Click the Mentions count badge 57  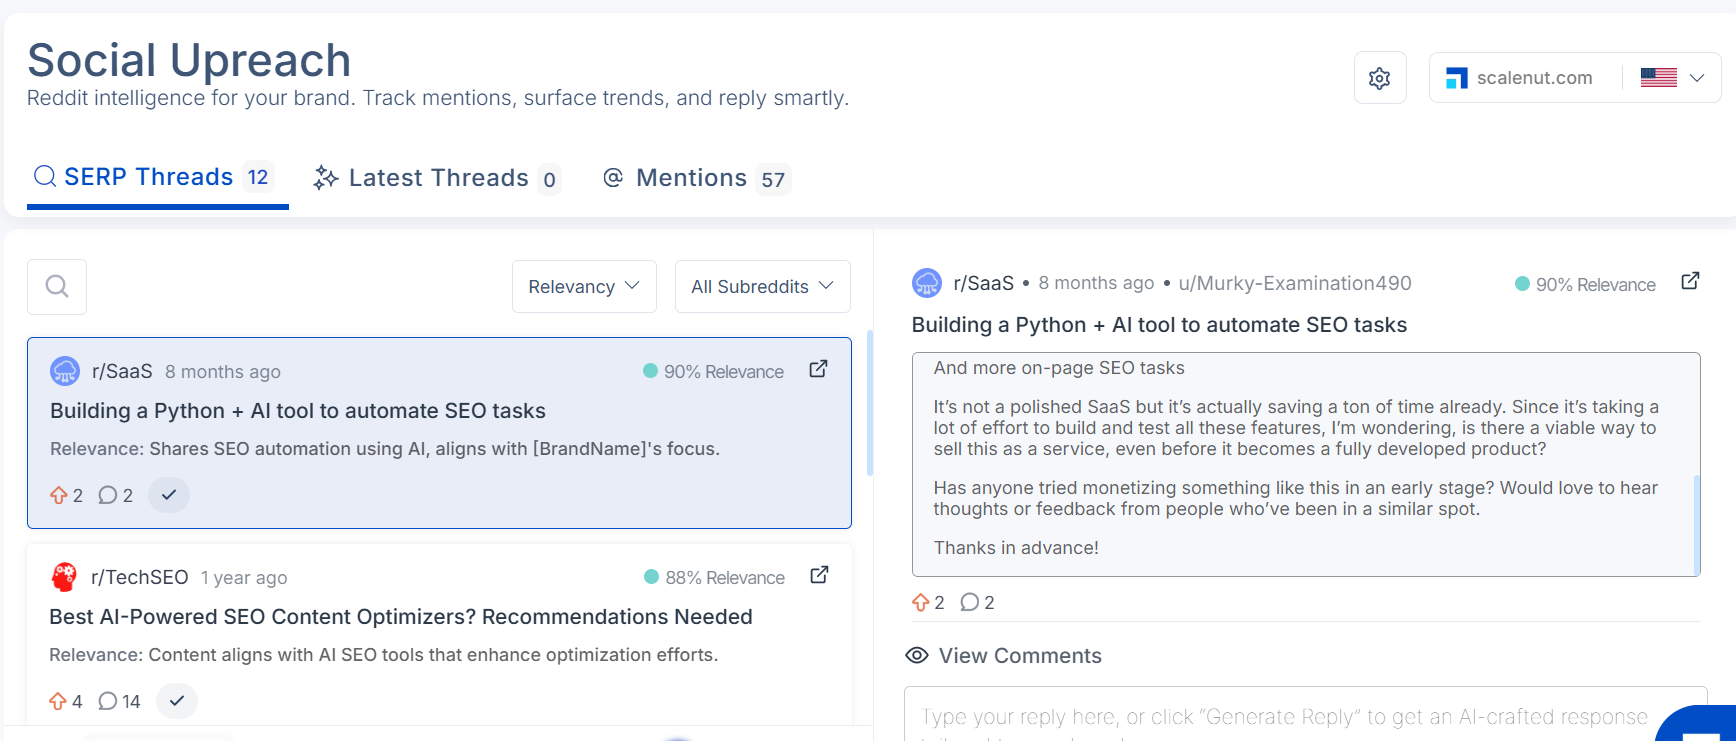773,179
